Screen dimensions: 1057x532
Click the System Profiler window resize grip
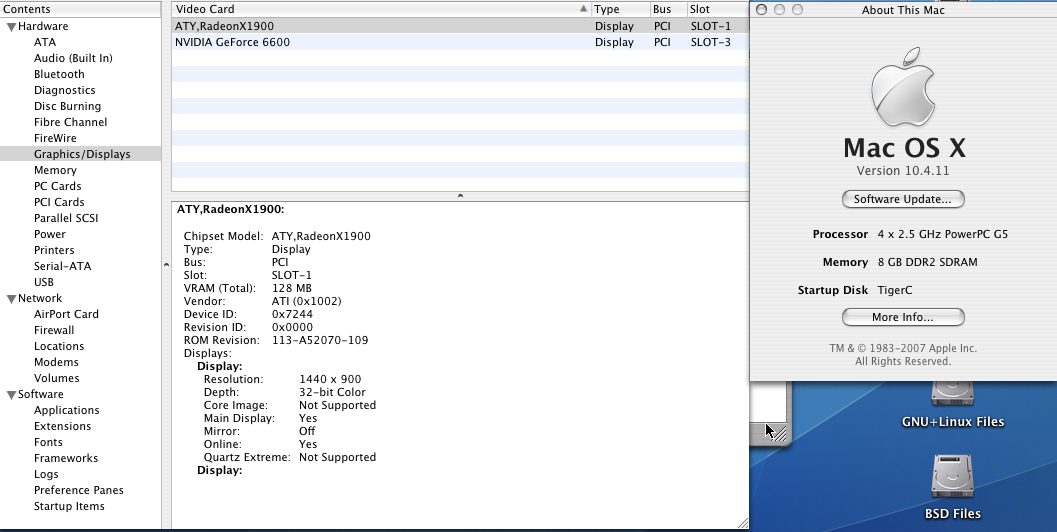743,523
